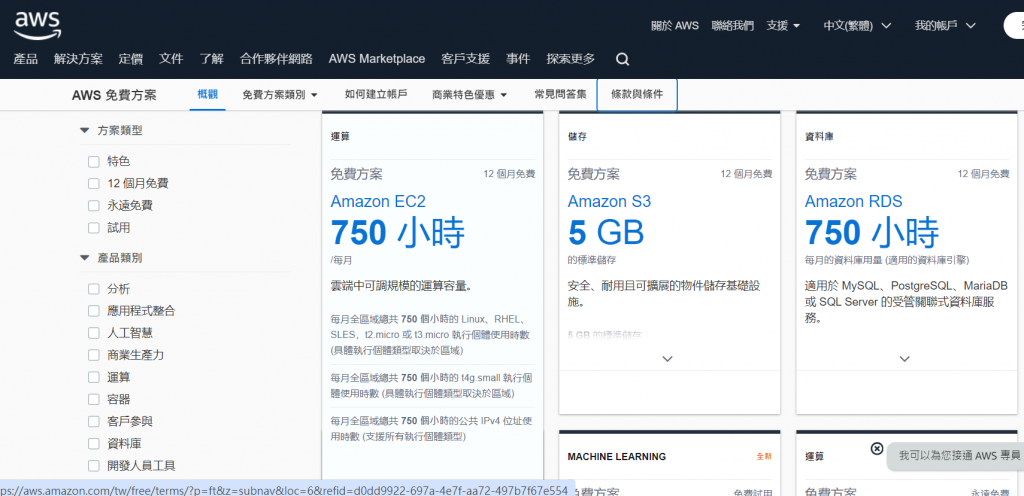Image resolution: width=1024 pixels, height=496 pixels.
Task: Click the 雲端中可調規模的運算容量 description
Action: coord(402,286)
